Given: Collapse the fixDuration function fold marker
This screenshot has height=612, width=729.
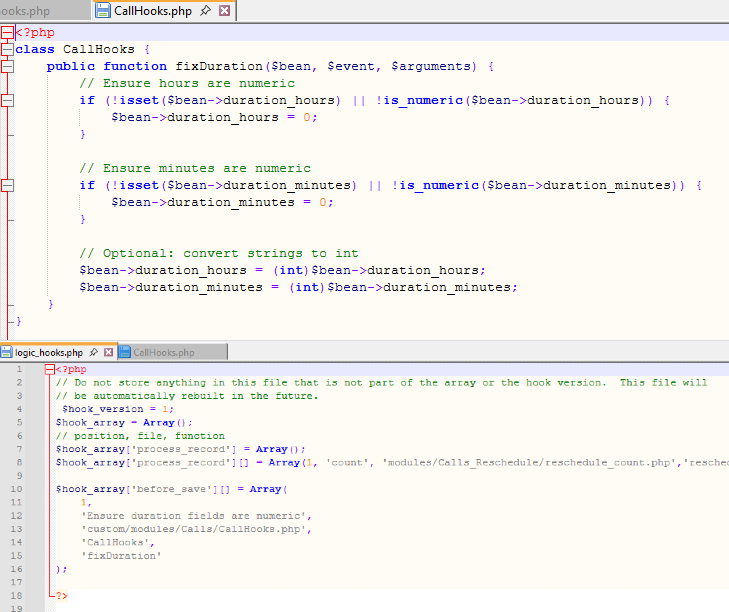Looking at the screenshot, I should click(x=7, y=66).
